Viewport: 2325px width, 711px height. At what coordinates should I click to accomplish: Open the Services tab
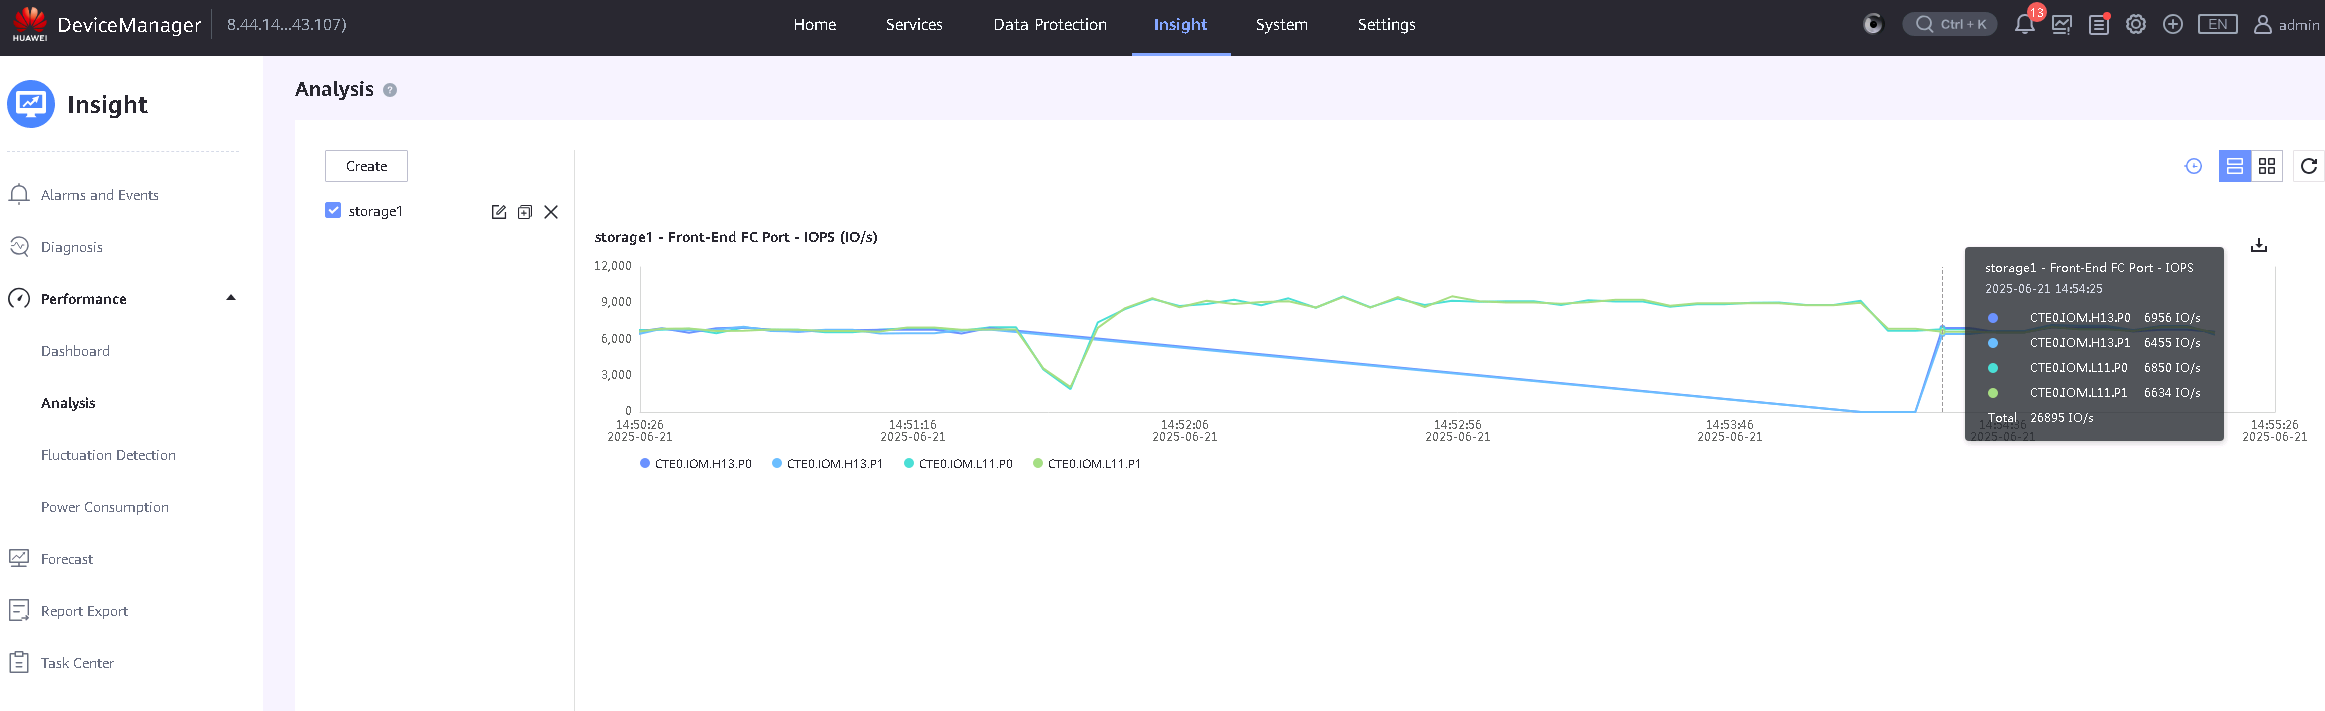tap(914, 25)
